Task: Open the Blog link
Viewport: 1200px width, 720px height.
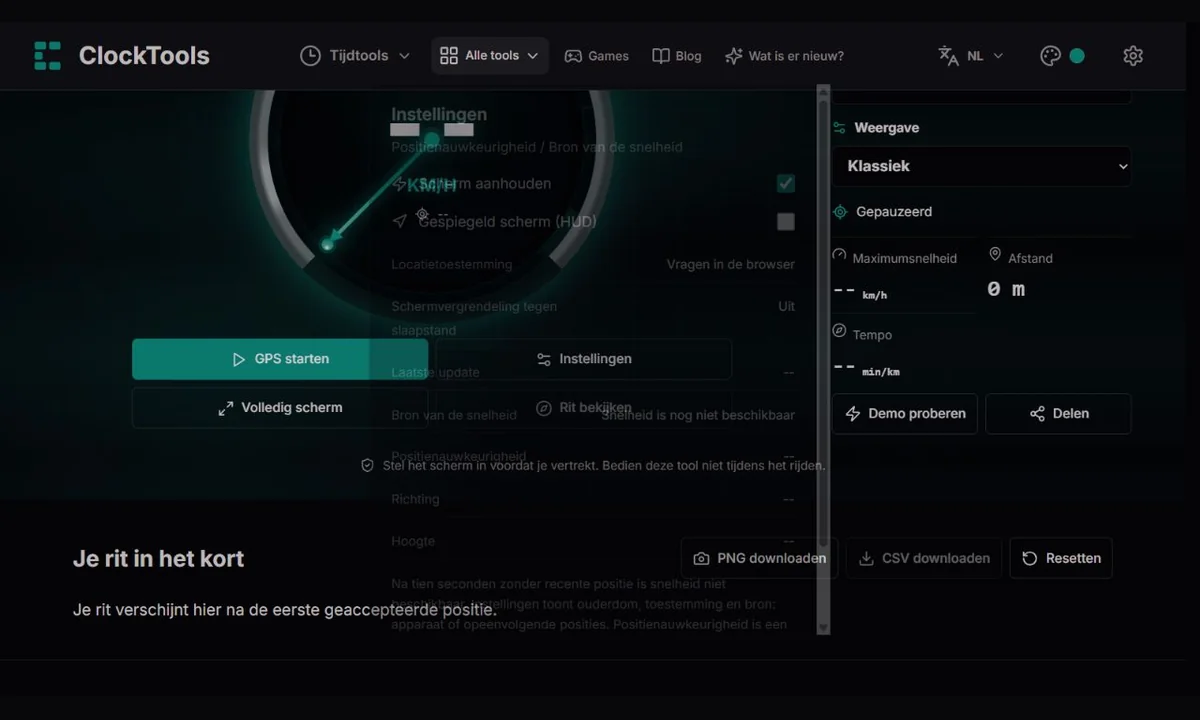Action: (677, 56)
